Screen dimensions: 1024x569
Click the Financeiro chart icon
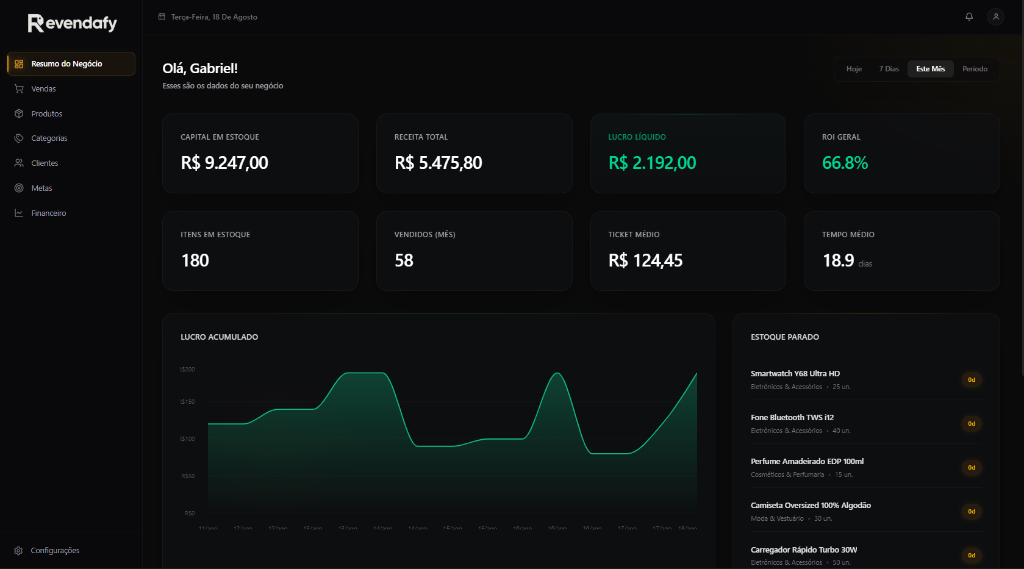[19, 213]
